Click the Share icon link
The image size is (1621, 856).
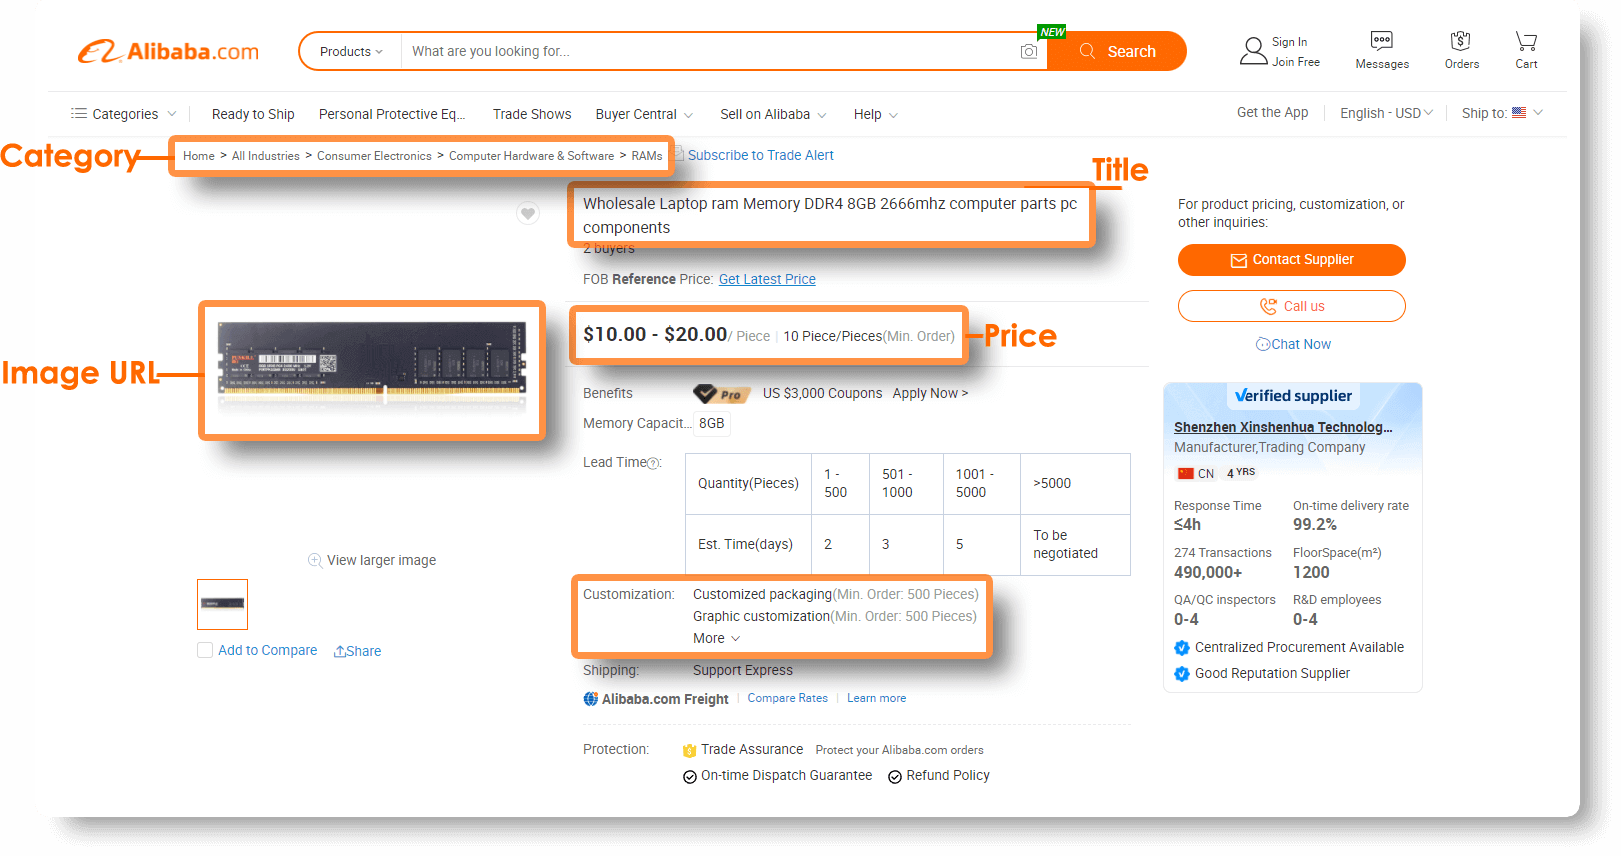(x=357, y=651)
